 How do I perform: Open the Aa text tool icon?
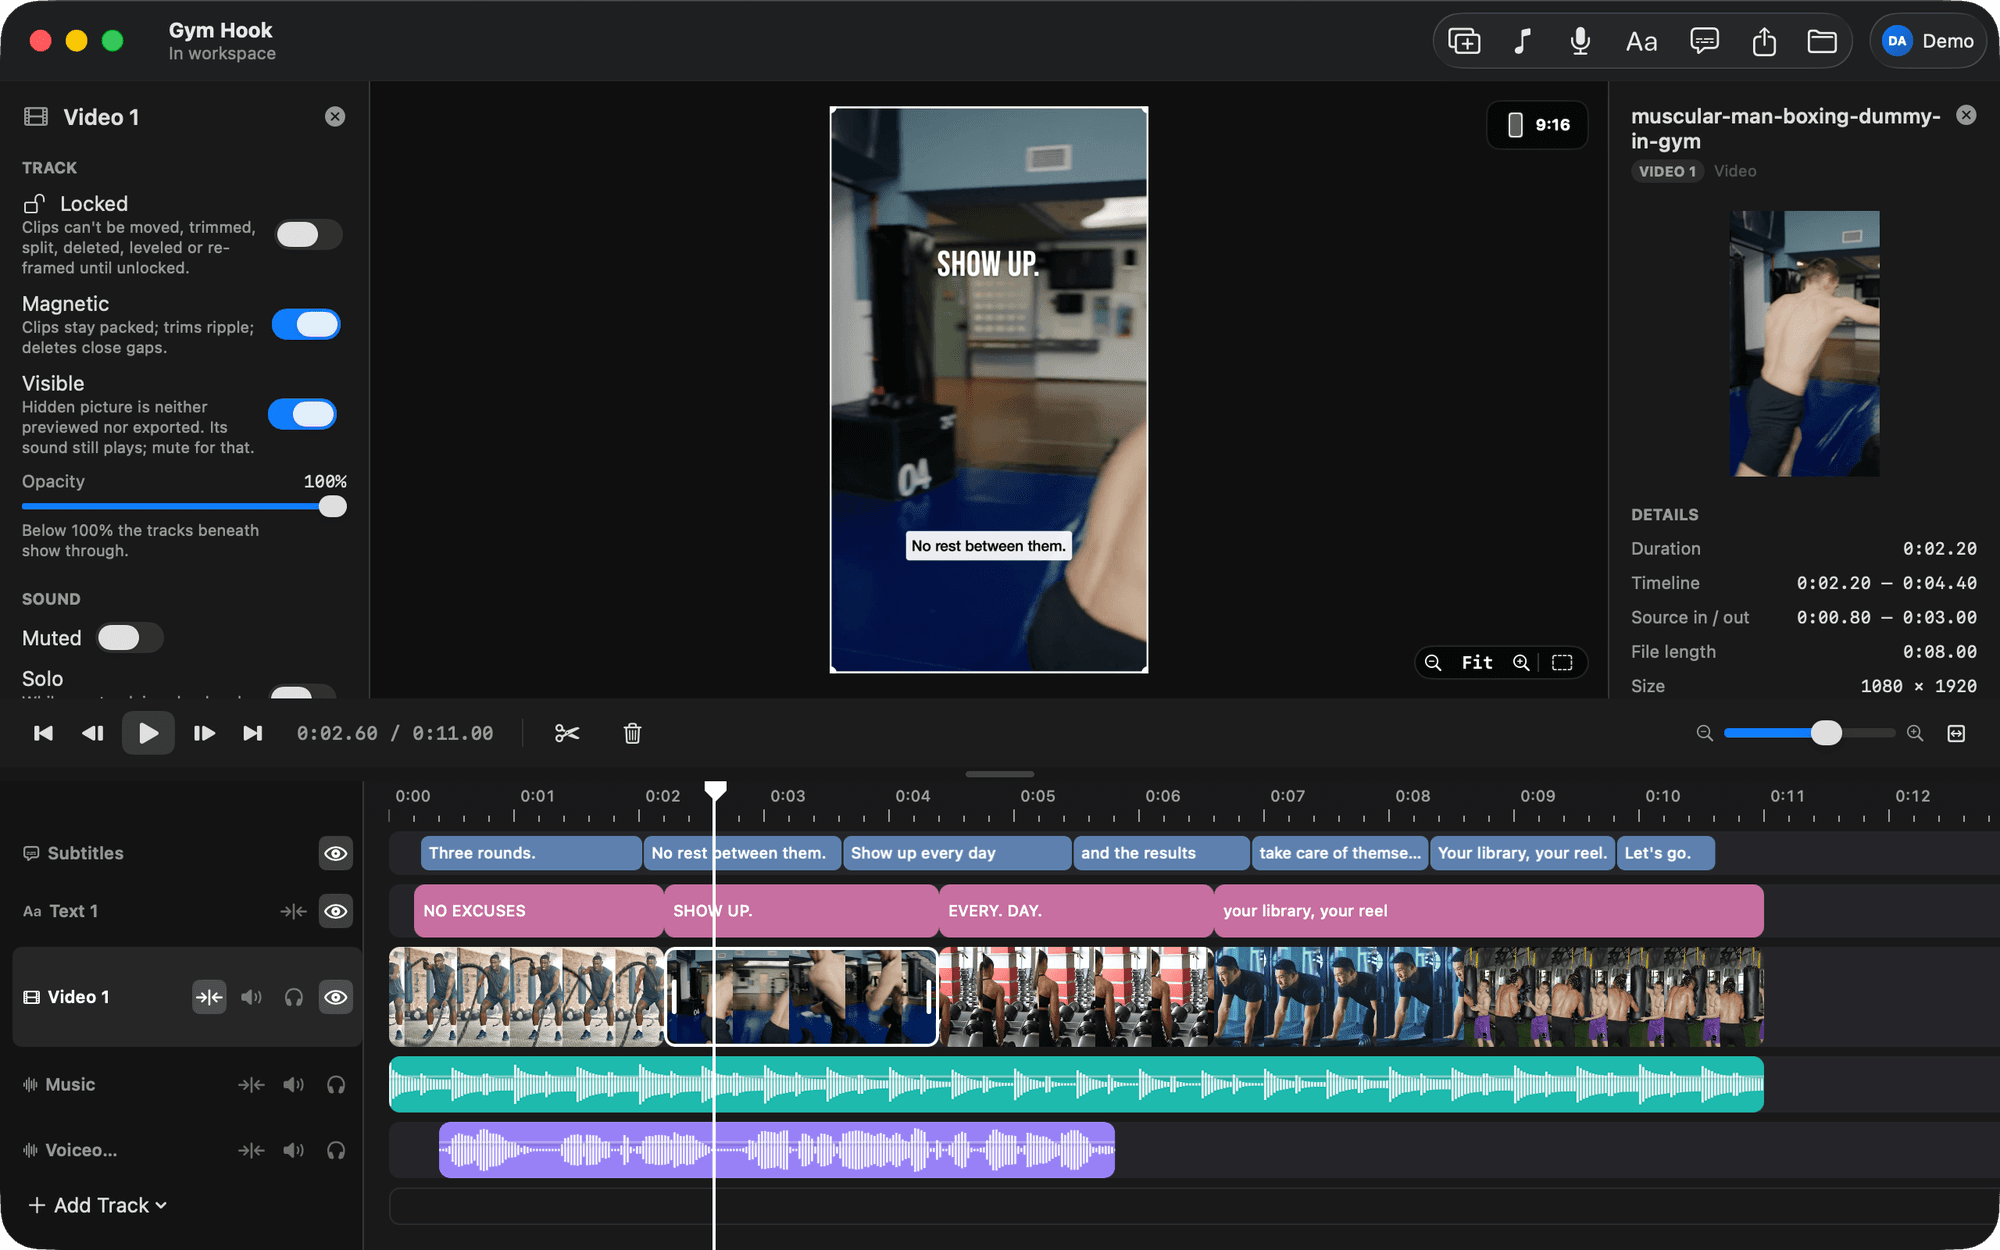pyautogui.click(x=1641, y=41)
